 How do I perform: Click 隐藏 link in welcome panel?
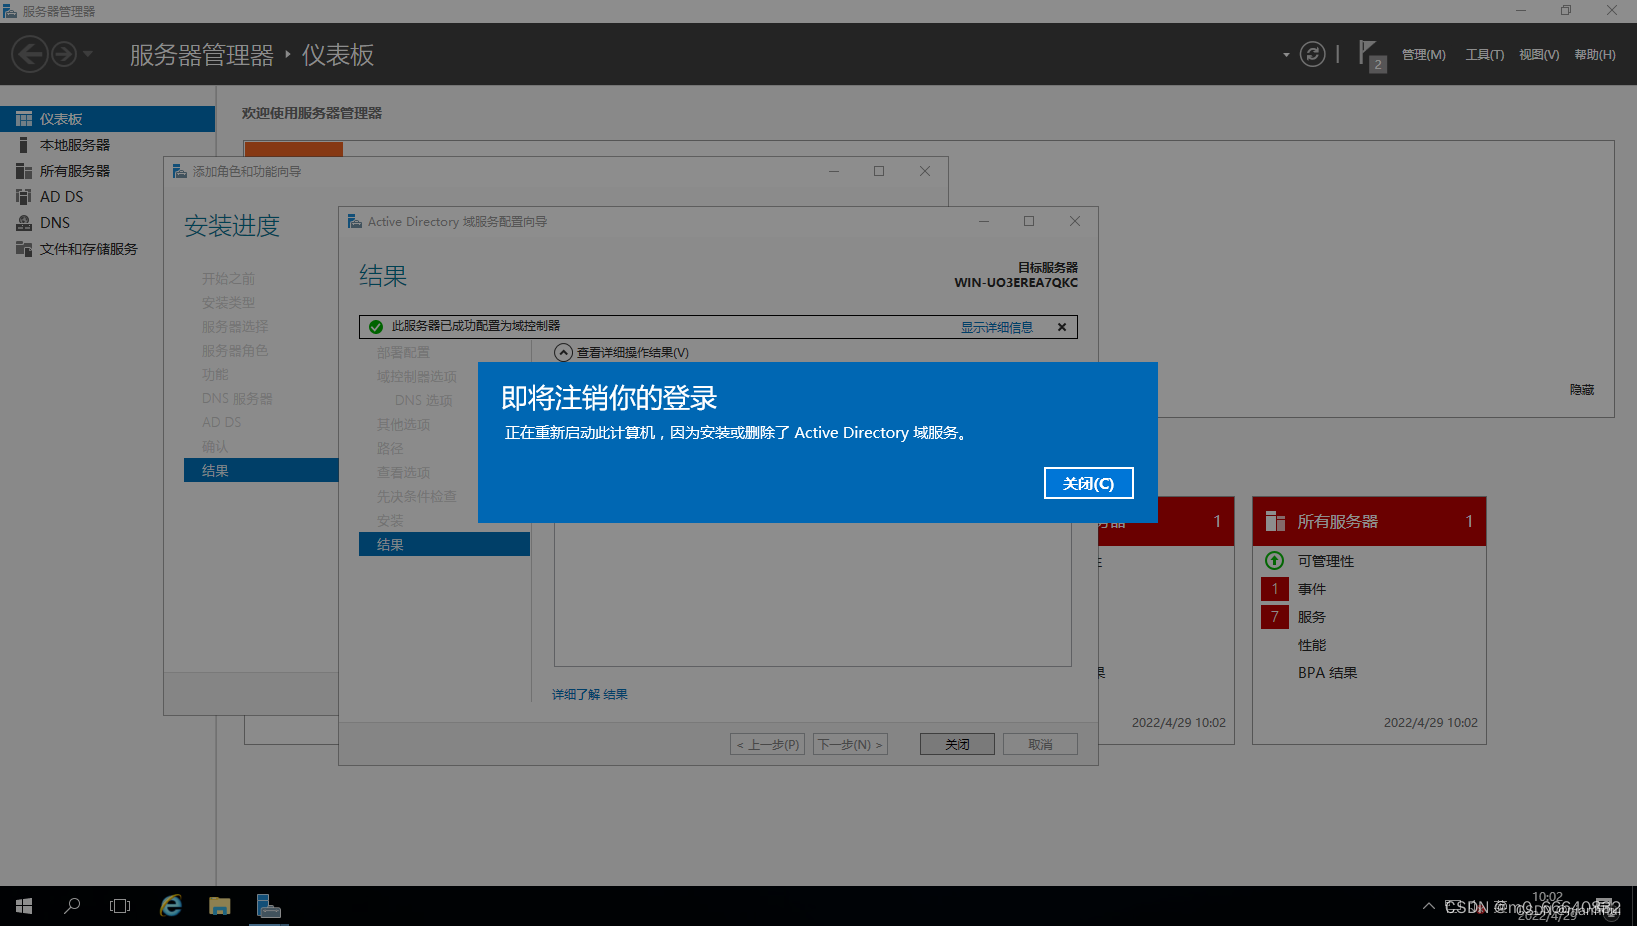coord(1582,390)
